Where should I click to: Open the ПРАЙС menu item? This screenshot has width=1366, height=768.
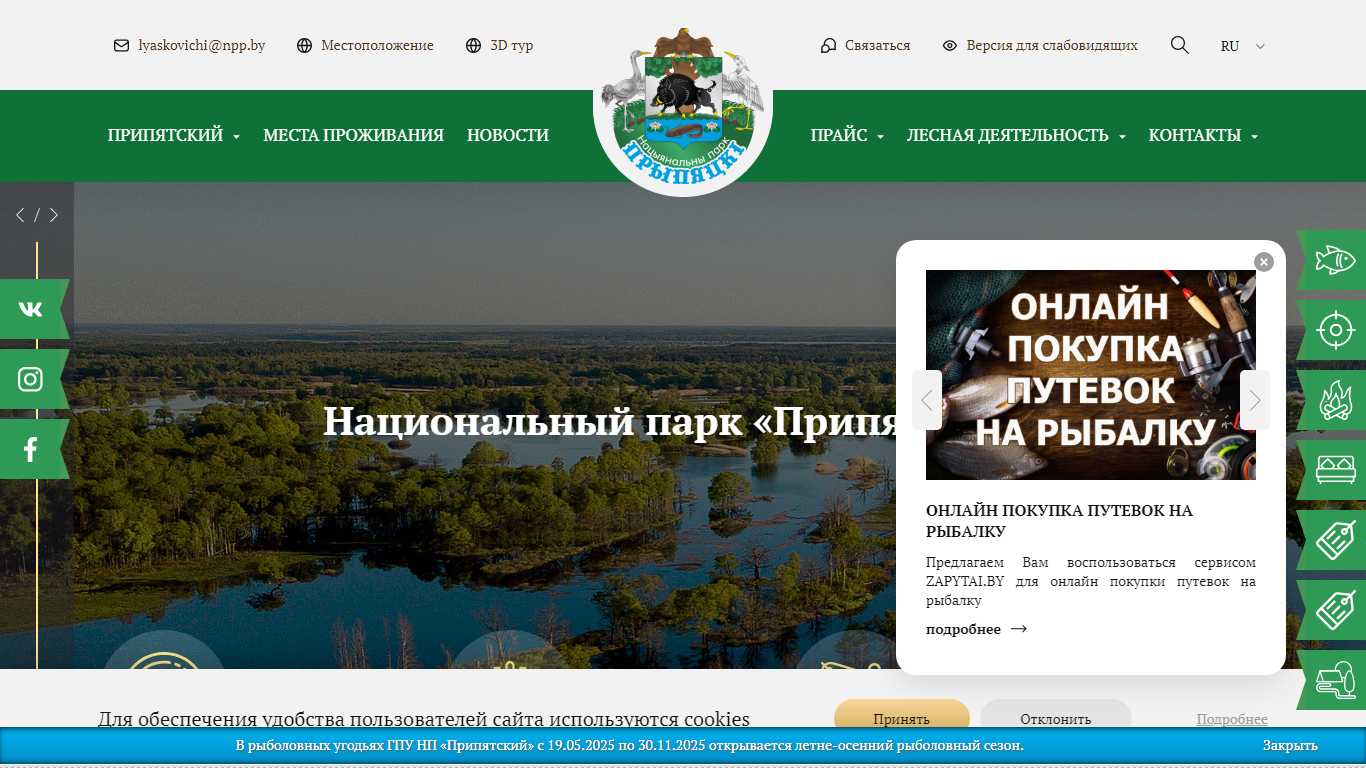pyautogui.click(x=839, y=136)
